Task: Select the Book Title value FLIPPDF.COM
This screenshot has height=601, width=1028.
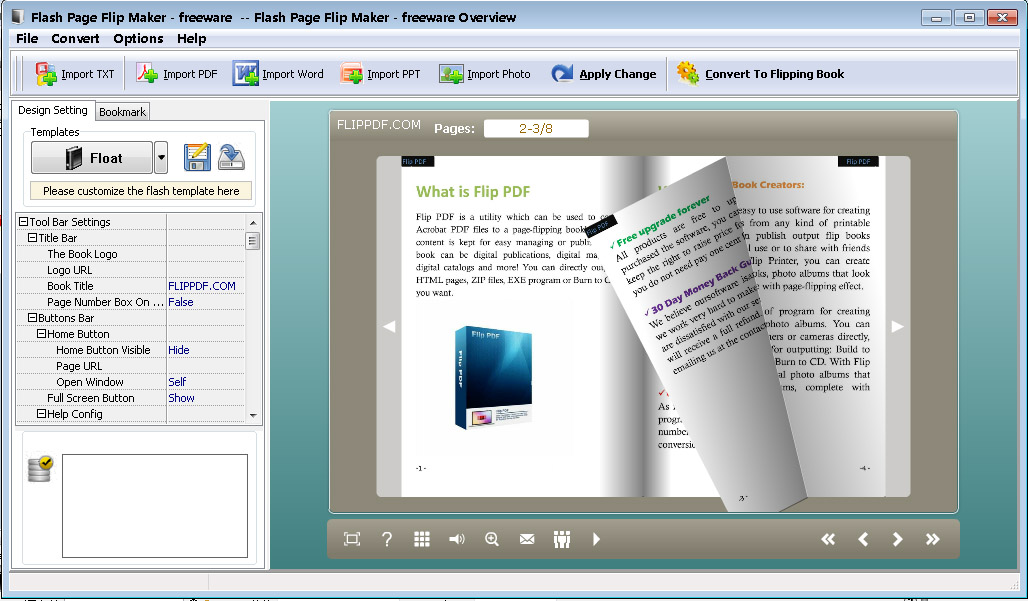Action: click(202, 286)
